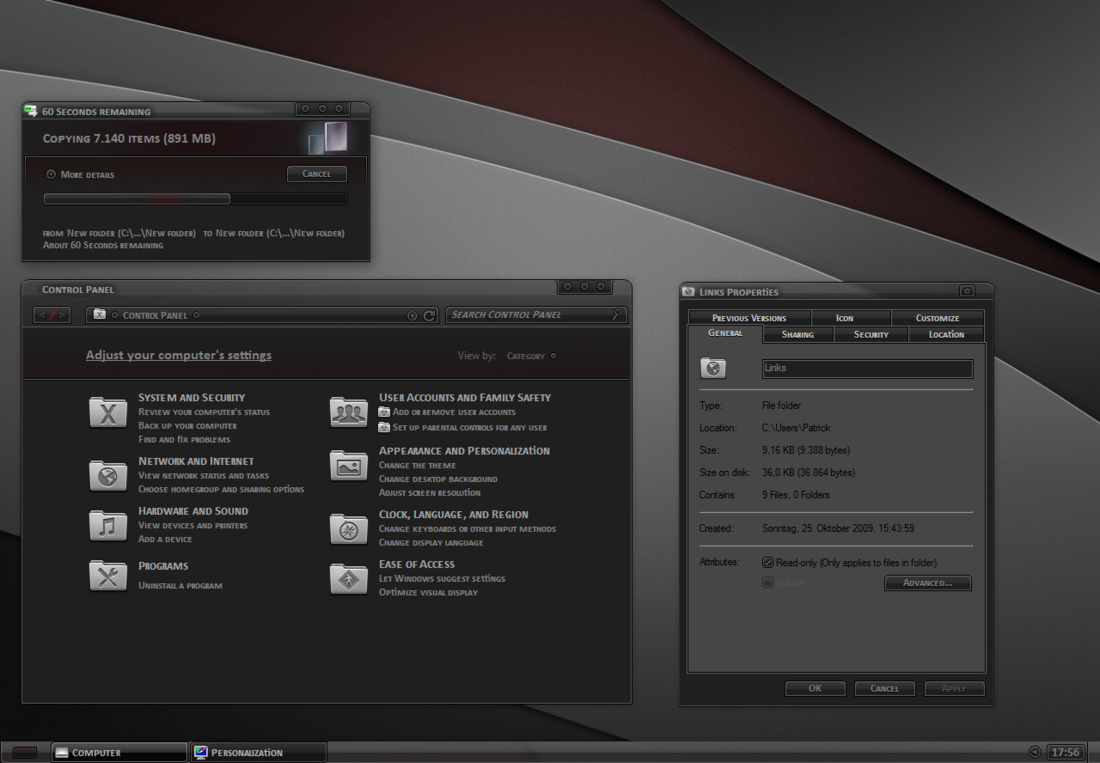
Task: Open the View by Category dropdown
Action: 532,356
